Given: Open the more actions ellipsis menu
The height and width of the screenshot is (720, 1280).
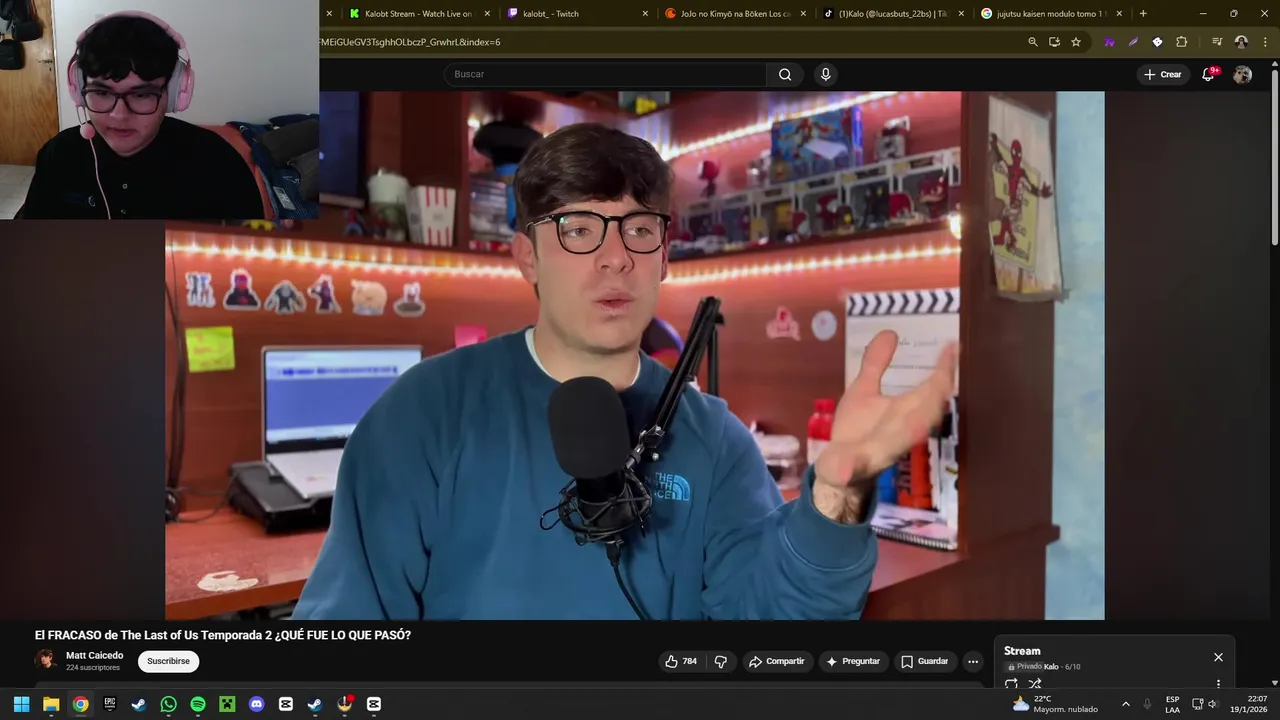Looking at the screenshot, I should (973, 661).
